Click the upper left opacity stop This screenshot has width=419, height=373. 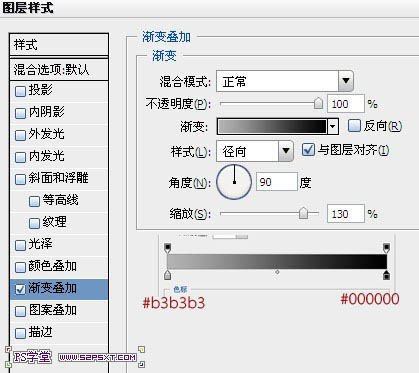point(168,248)
